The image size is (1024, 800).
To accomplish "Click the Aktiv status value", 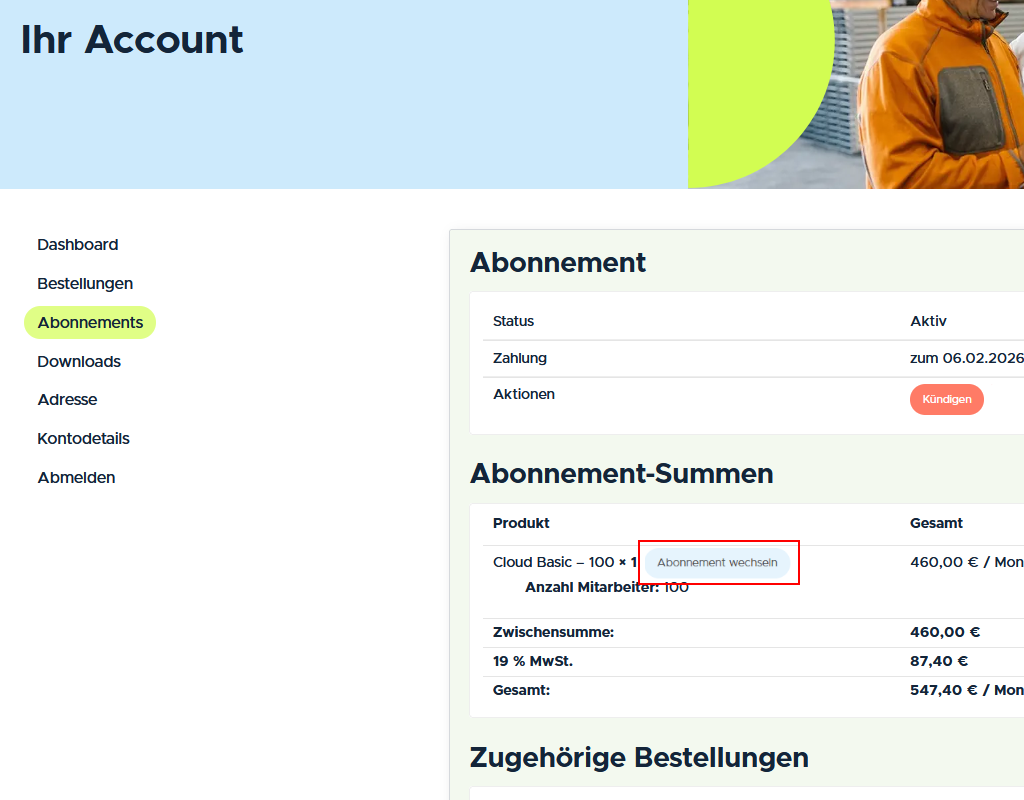I will click(x=925, y=321).
